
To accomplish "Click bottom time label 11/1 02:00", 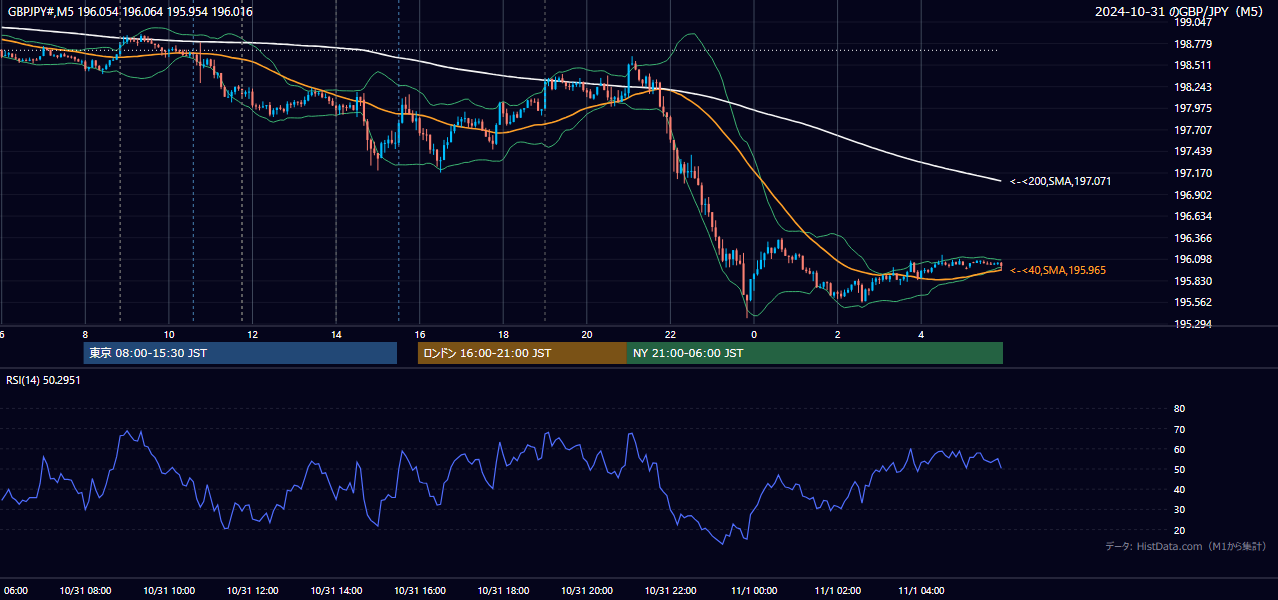I will 837,590.
